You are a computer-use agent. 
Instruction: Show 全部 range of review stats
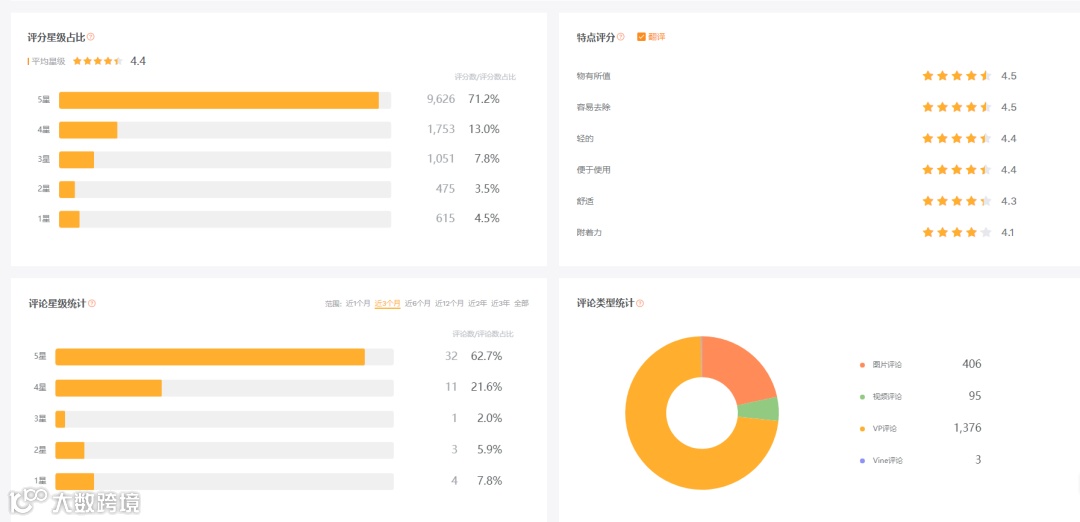pyautogui.click(x=521, y=303)
